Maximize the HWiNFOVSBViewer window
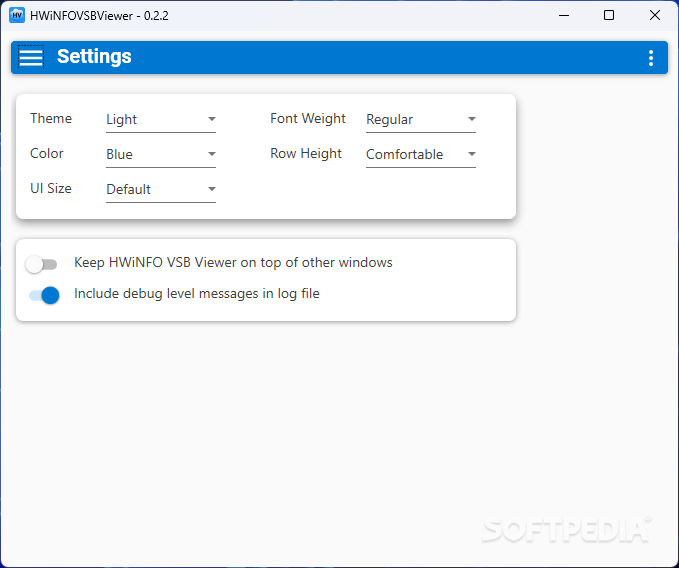Image resolution: width=679 pixels, height=568 pixels. (x=609, y=16)
